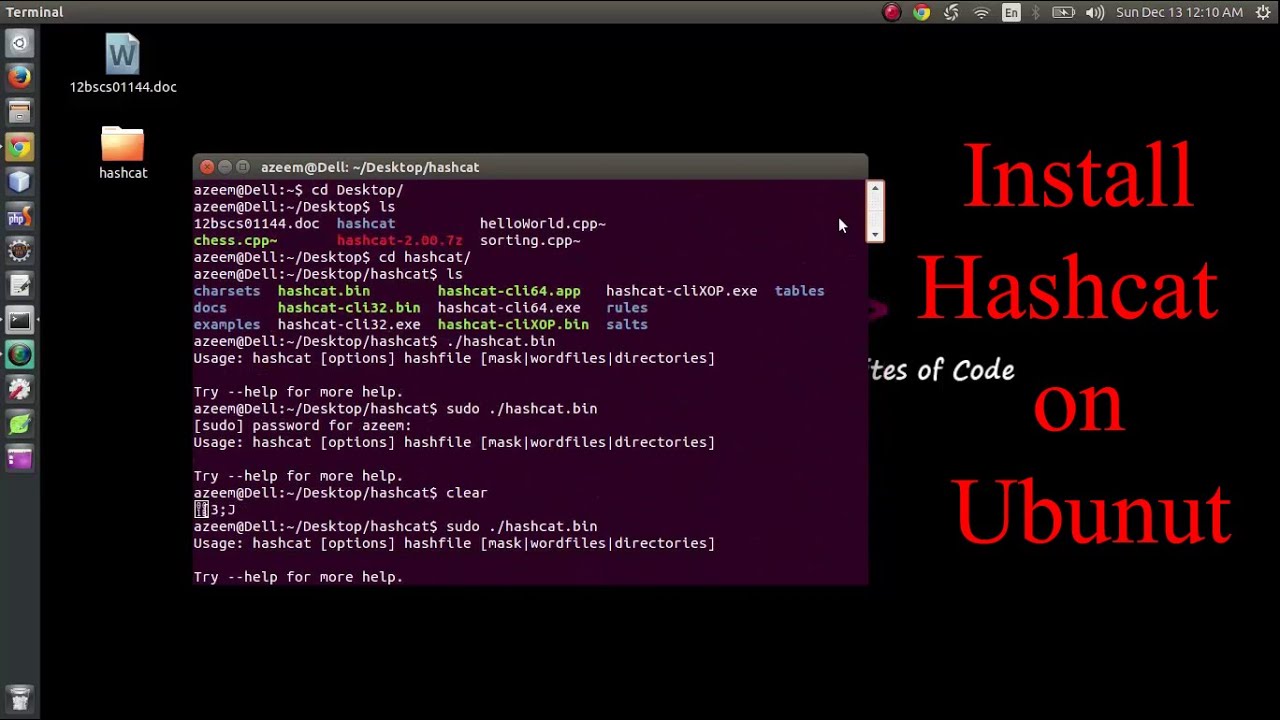Click 'hashcat-cli64.app' in the terminal listing

coord(509,291)
